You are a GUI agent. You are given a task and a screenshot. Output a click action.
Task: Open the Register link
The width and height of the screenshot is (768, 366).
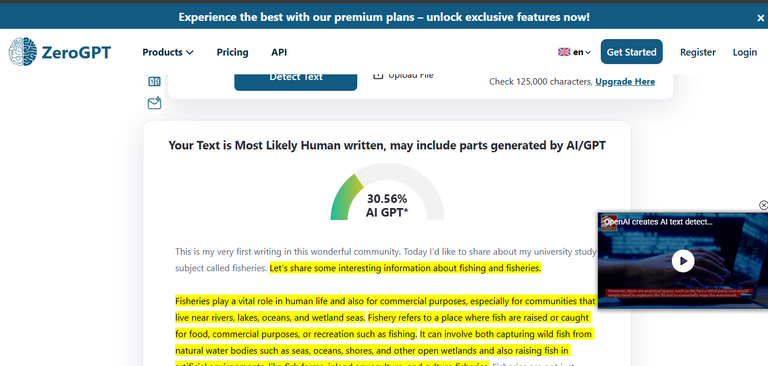(697, 52)
